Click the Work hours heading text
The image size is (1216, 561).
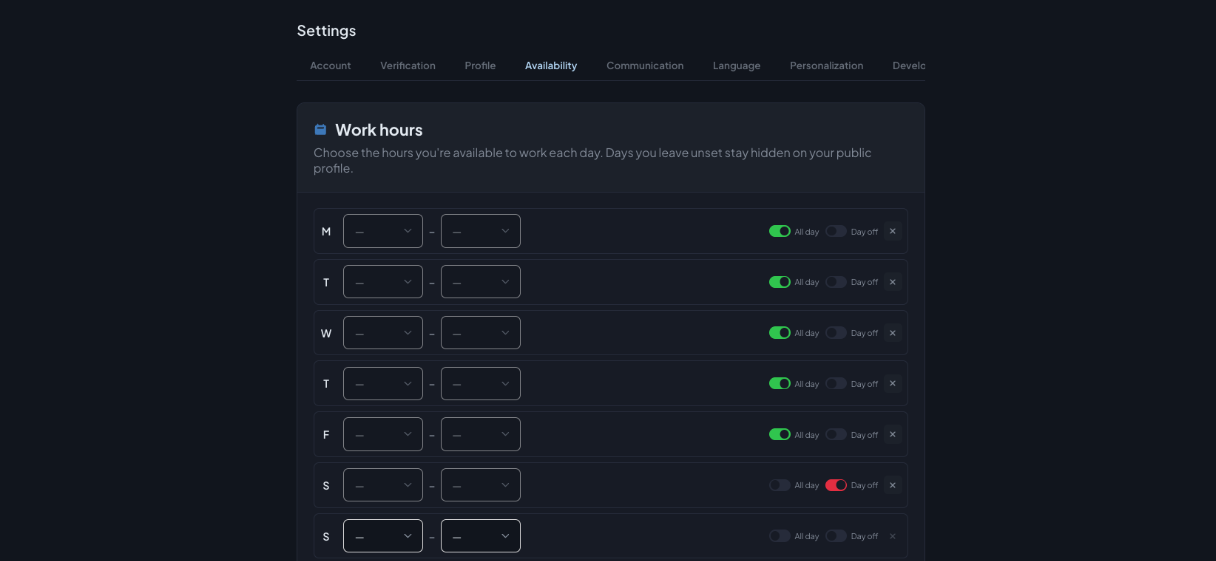pyautogui.click(x=379, y=130)
